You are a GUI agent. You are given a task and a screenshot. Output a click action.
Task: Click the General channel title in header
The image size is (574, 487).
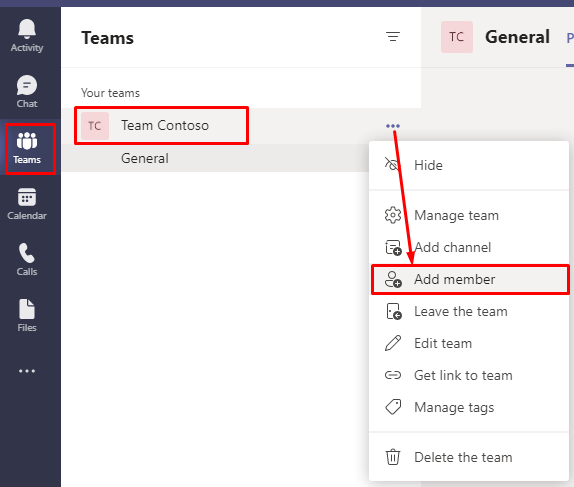[517, 37]
